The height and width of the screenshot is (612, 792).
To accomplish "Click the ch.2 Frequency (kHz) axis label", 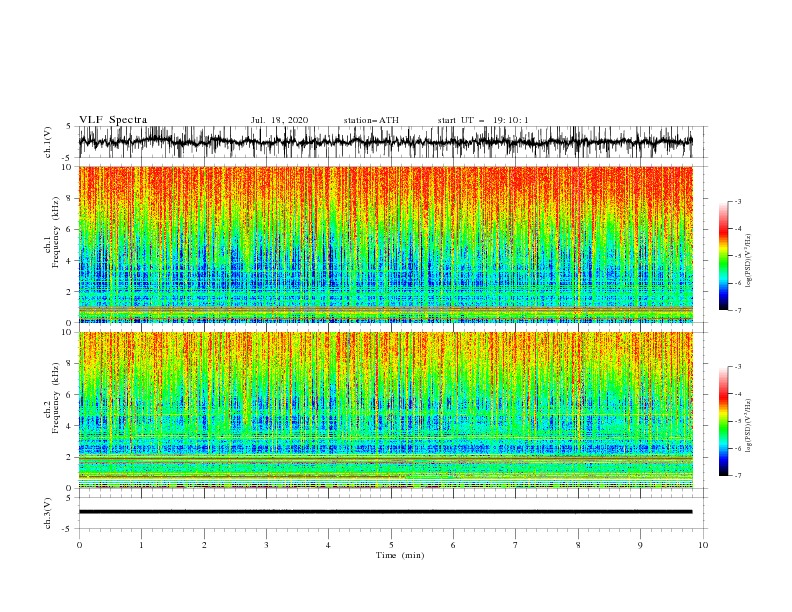I will (52, 398).
